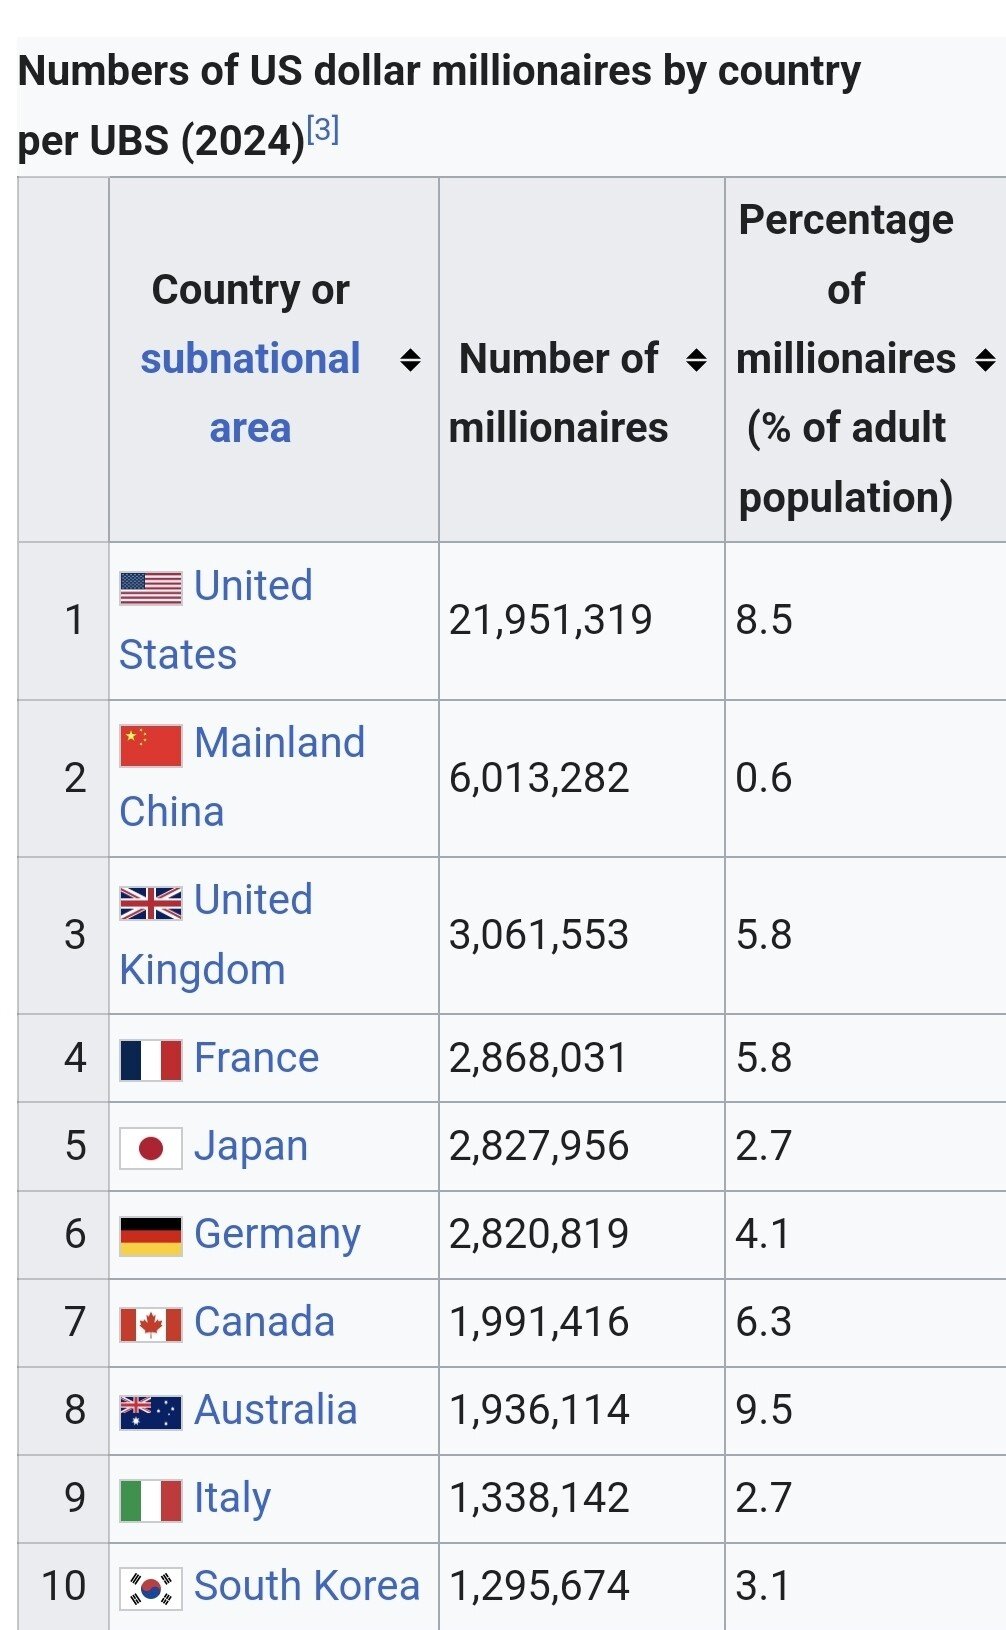Click the Germany flag icon
This screenshot has width=1006, height=1630.
(150, 1236)
